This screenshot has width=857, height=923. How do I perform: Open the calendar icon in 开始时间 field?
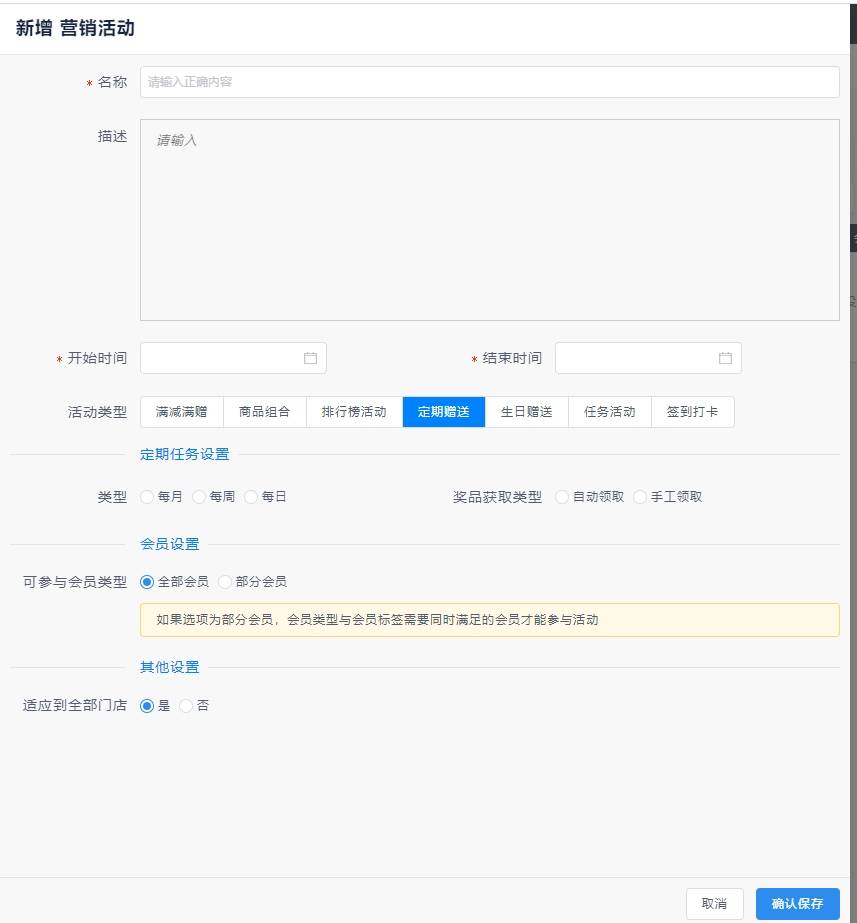[310, 358]
